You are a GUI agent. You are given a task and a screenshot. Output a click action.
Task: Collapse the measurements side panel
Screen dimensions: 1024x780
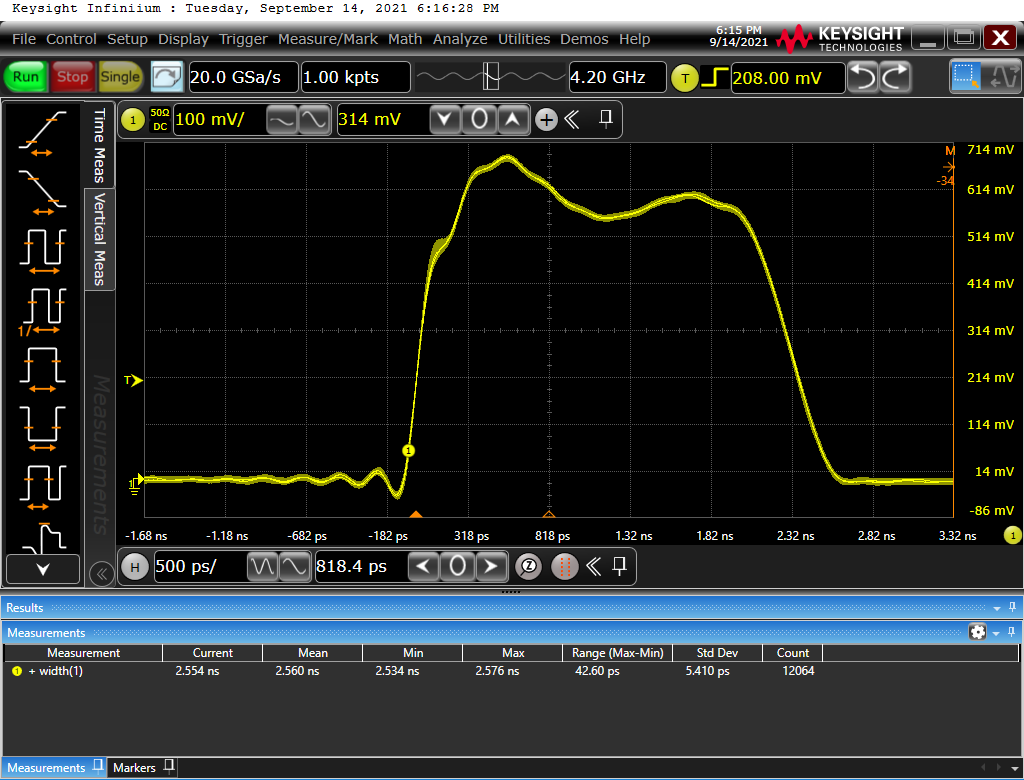click(100, 573)
